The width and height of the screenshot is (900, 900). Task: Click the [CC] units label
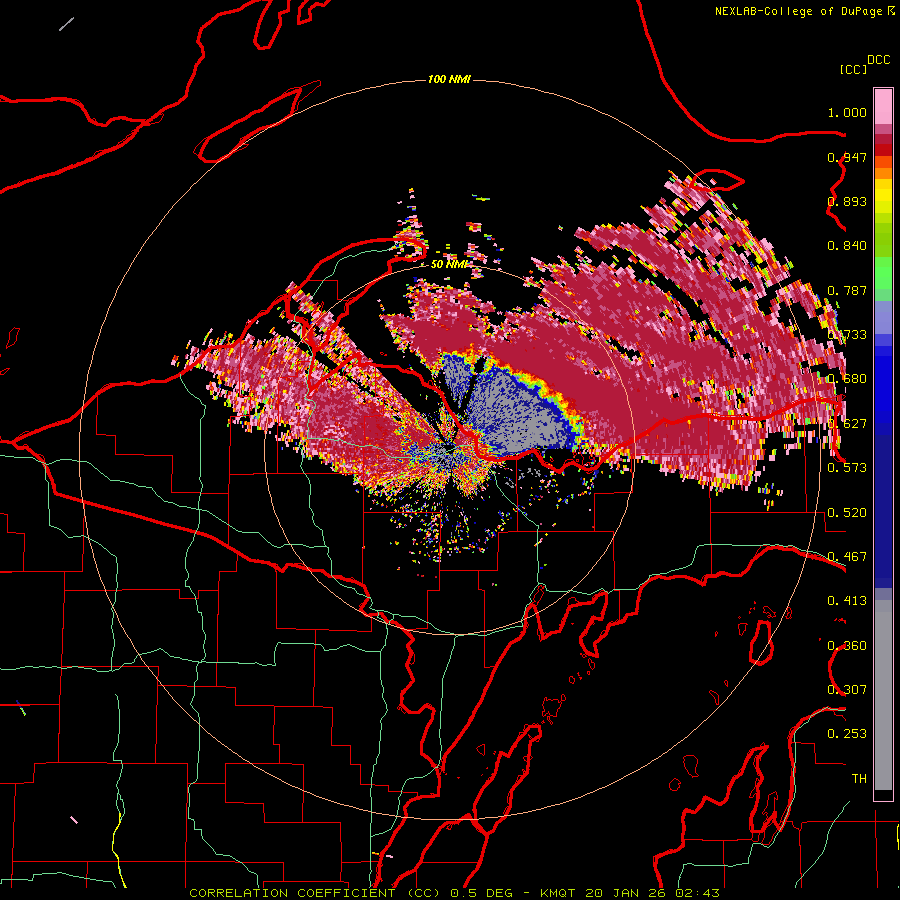click(853, 69)
